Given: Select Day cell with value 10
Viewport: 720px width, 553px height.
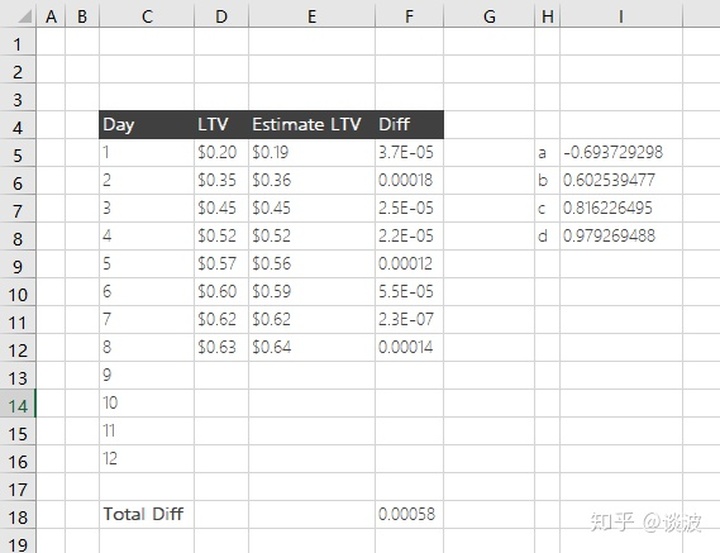Looking at the screenshot, I should [x=147, y=403].
